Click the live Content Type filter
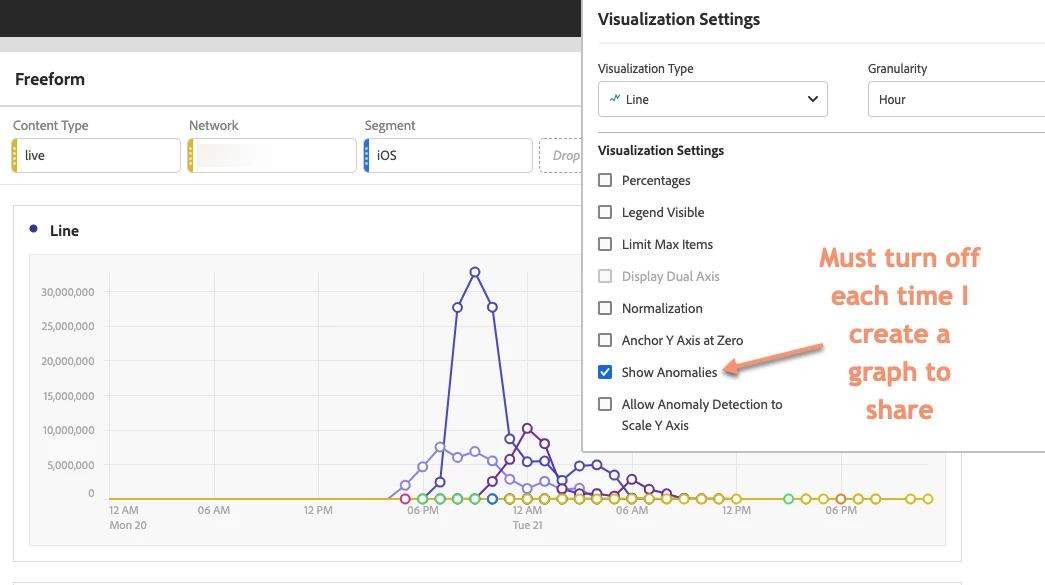 coord(97,155)
